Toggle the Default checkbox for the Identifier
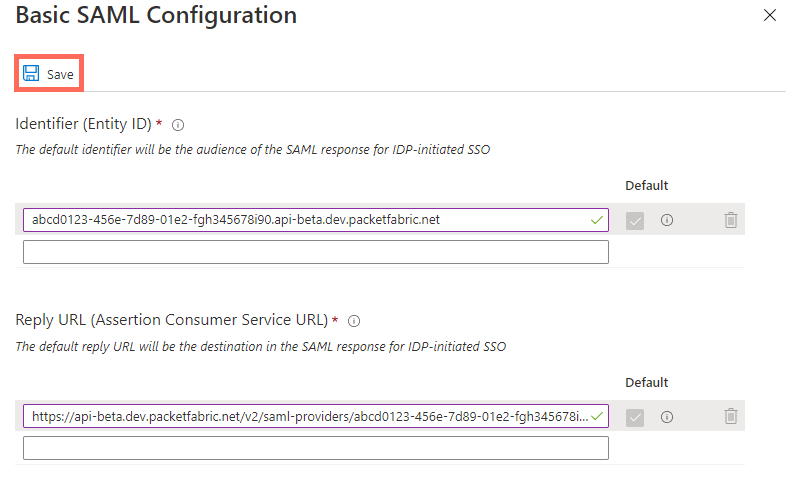 pyautogui.click(x=635, y=220)
